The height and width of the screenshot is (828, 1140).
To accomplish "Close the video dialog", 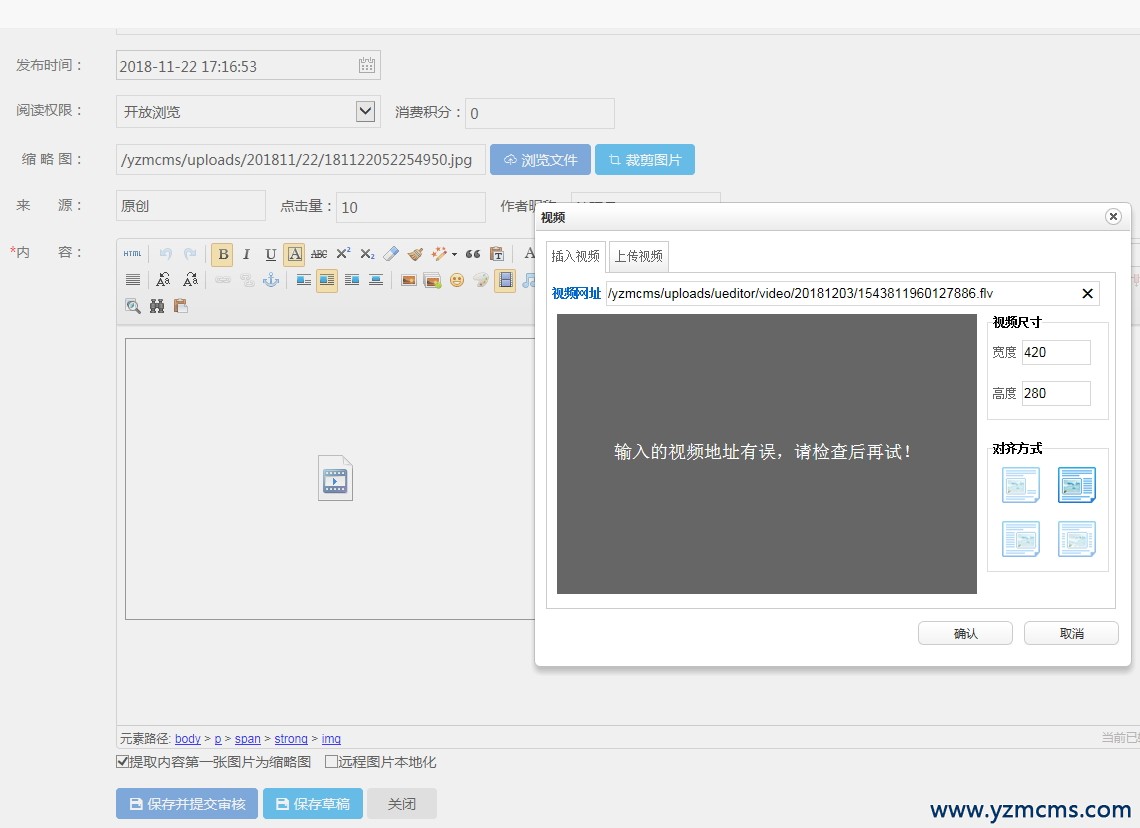I will [x=1112, y=217].
